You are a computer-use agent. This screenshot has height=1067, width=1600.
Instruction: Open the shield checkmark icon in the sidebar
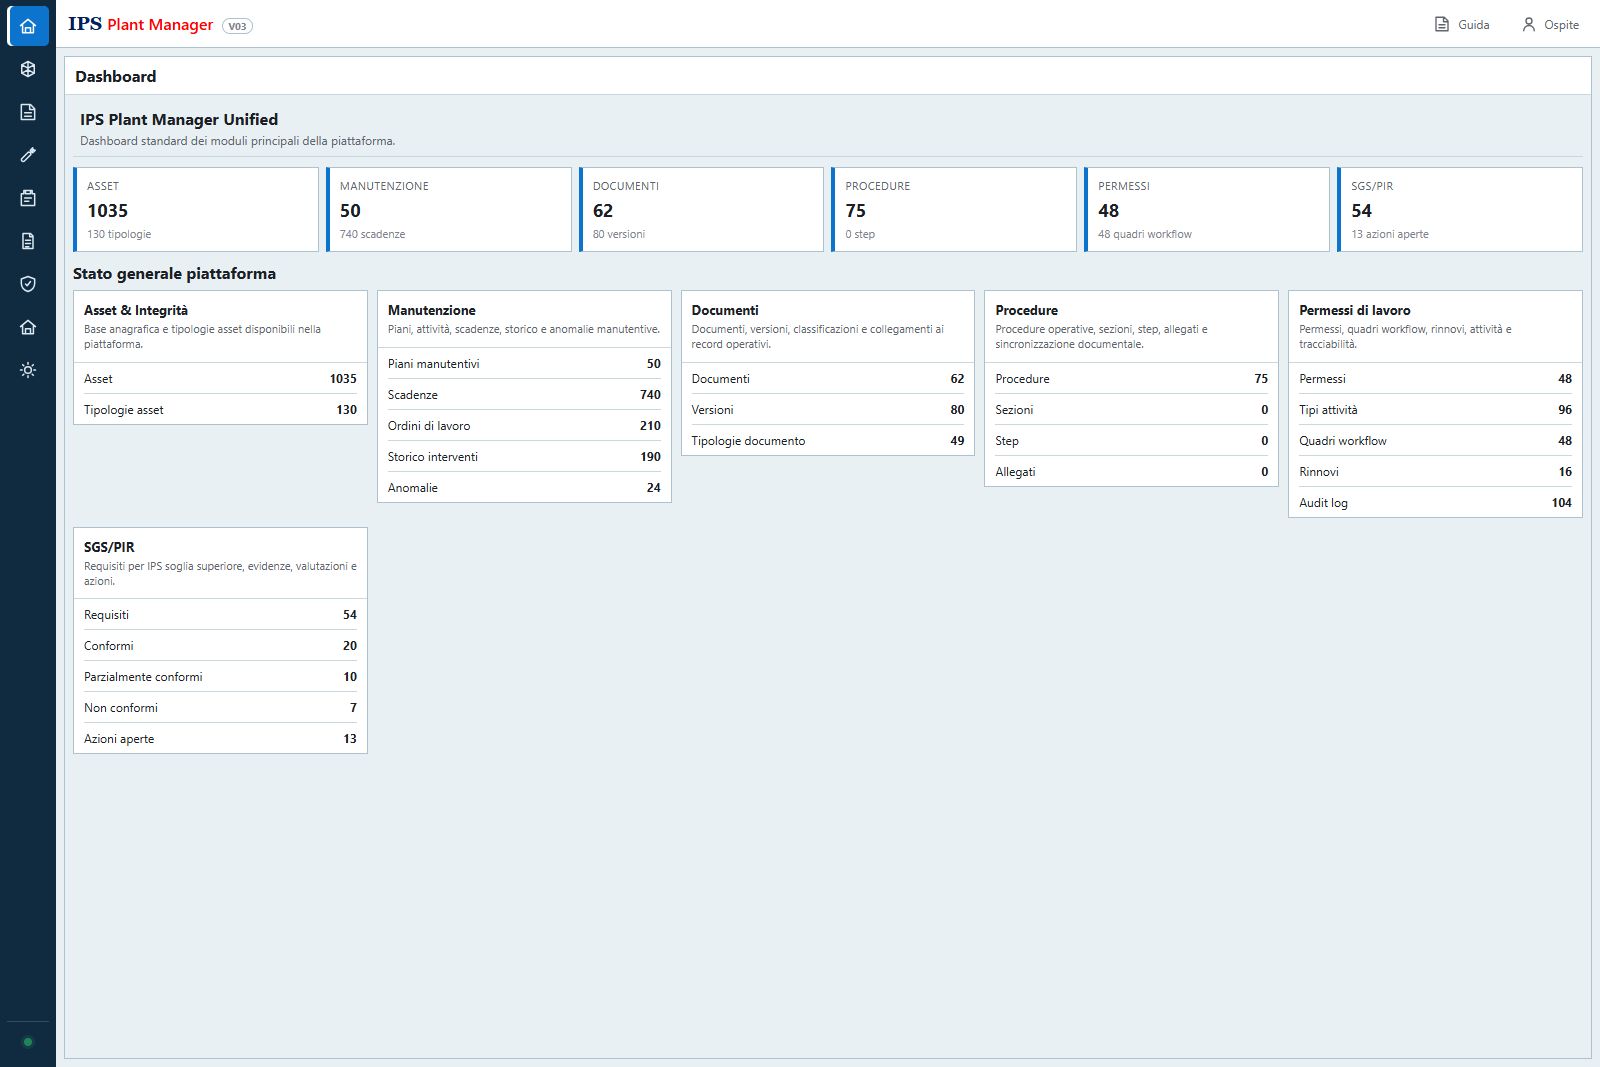click(x=28, y=284)
